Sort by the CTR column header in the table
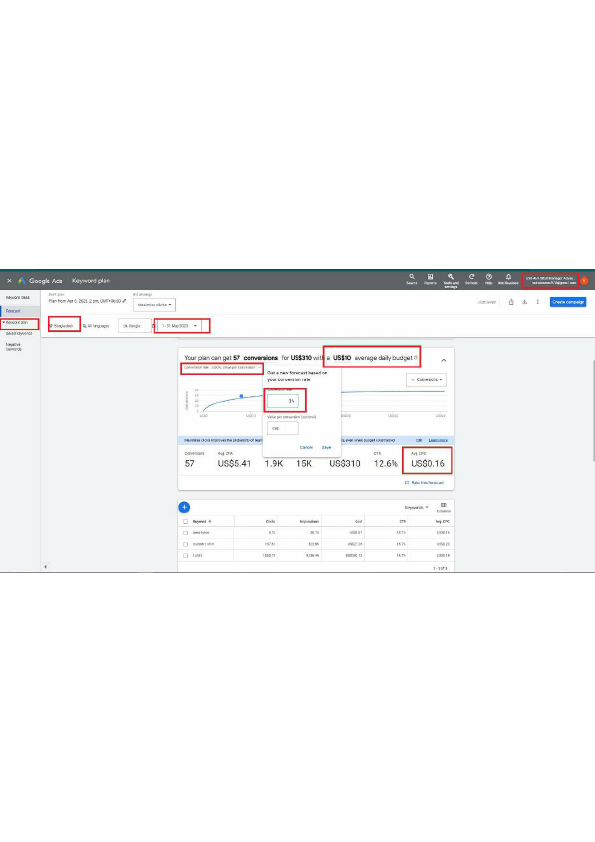 [x=402, y=521]
